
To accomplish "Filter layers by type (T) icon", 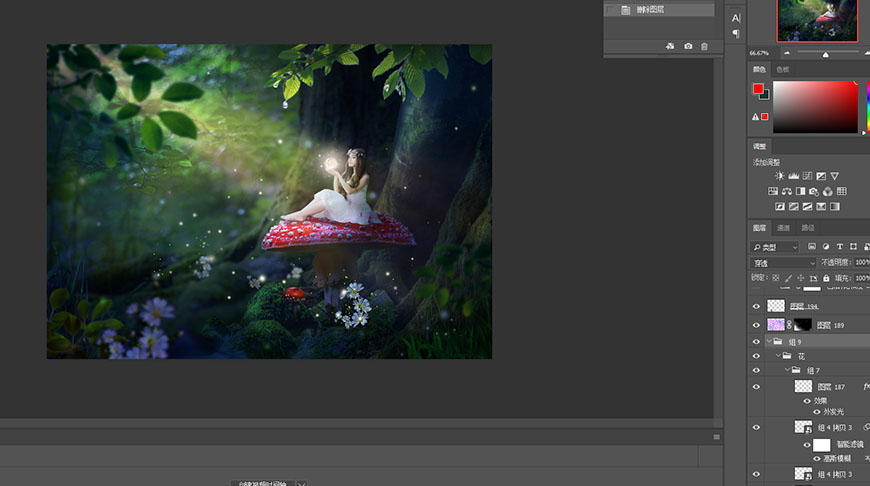I will tap(839, 246).
